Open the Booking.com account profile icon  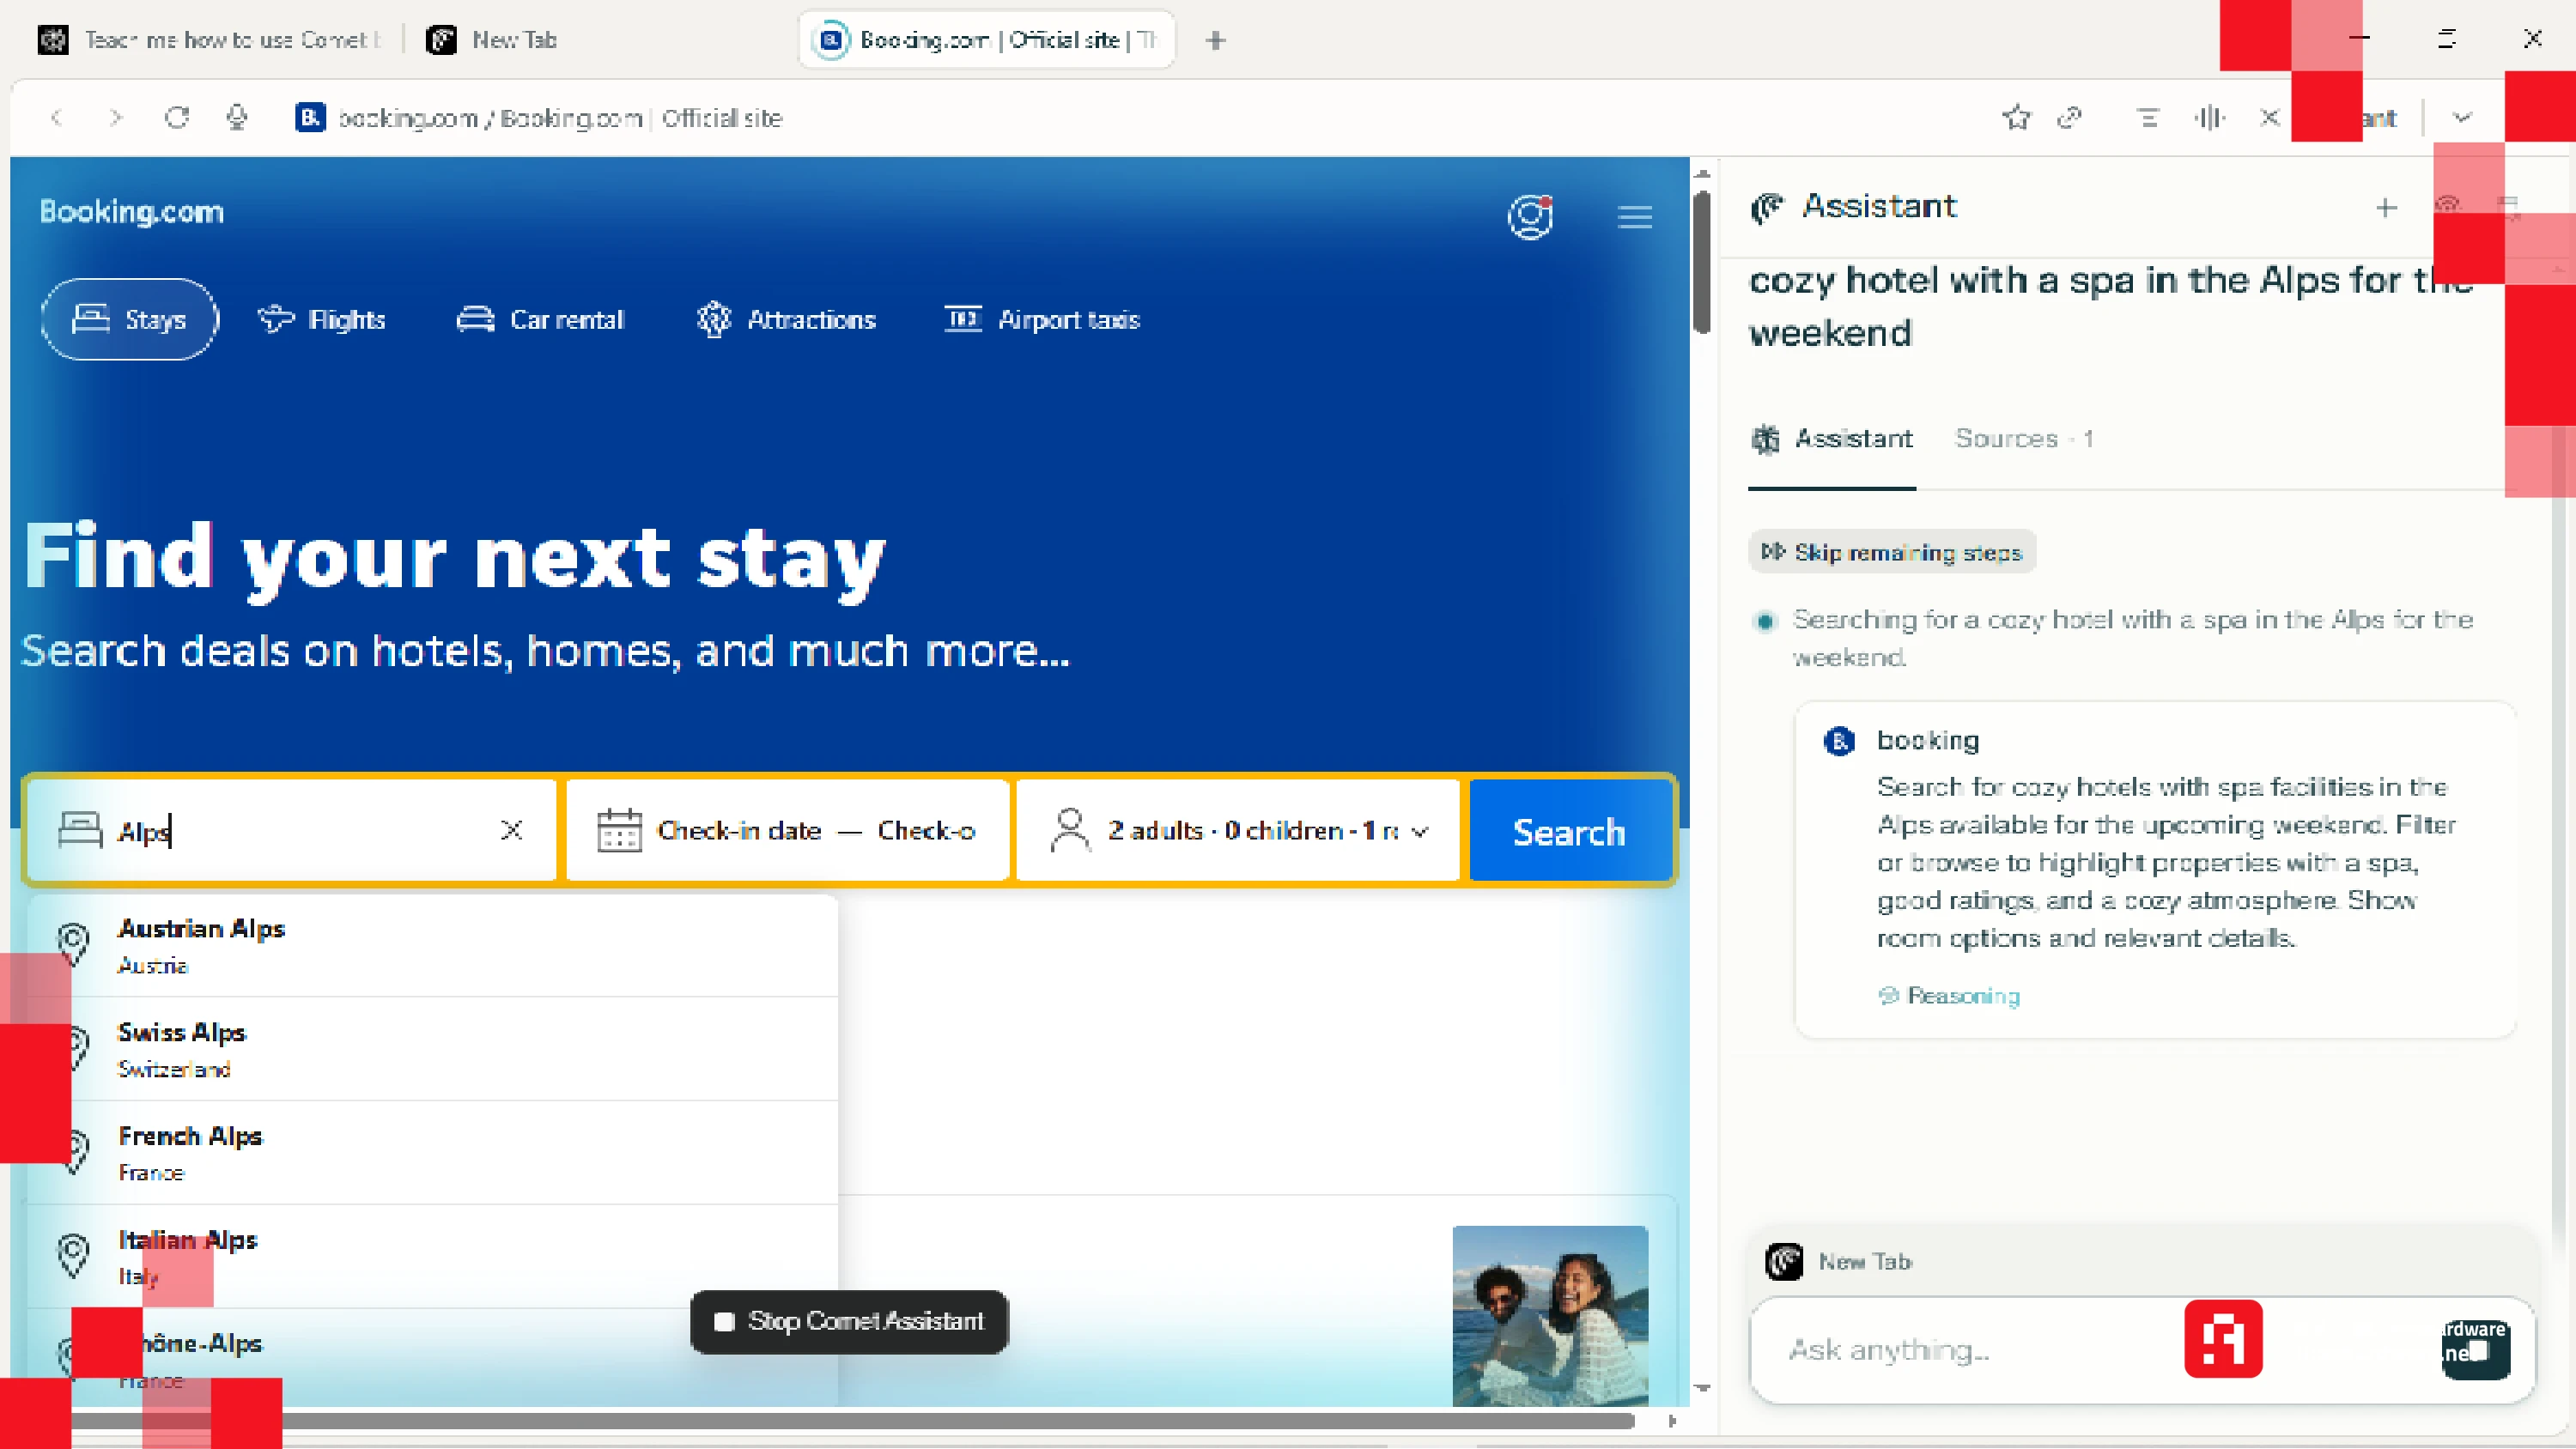click(x=1530, y=217)
